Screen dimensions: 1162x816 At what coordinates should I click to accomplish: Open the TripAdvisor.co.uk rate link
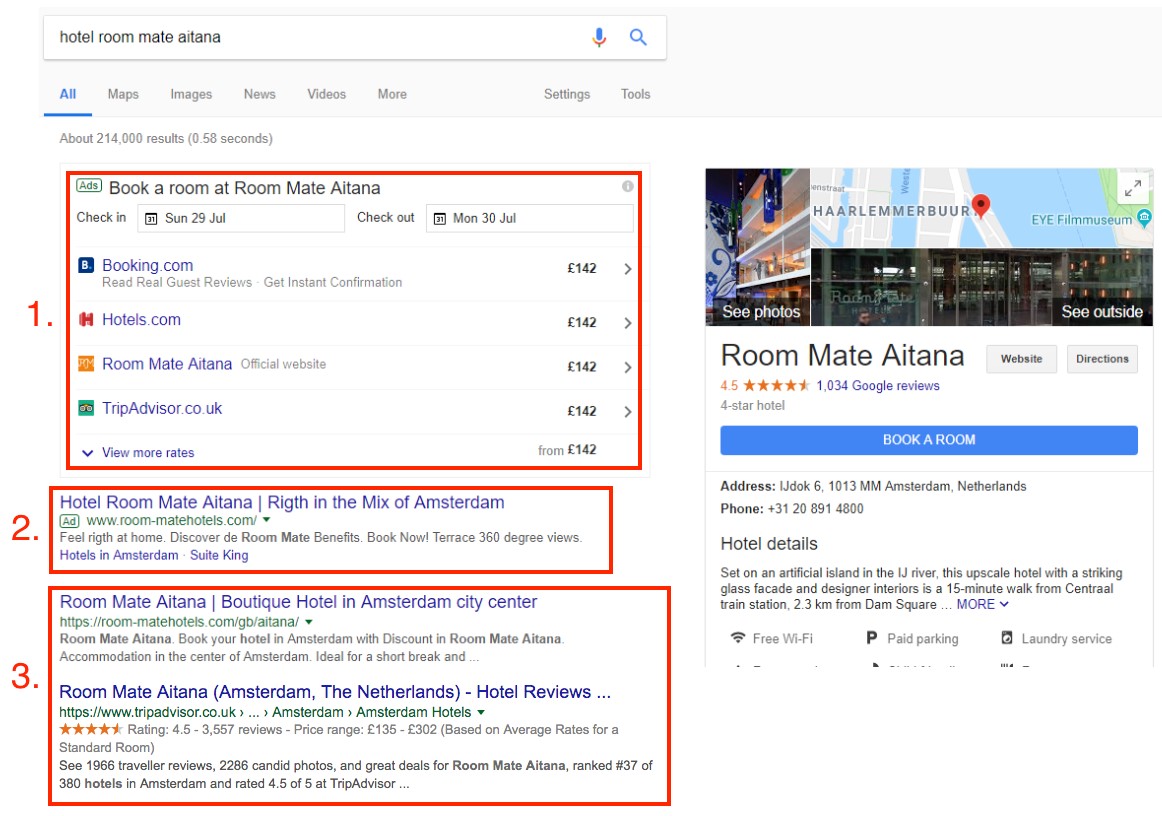tap(162, 408)
